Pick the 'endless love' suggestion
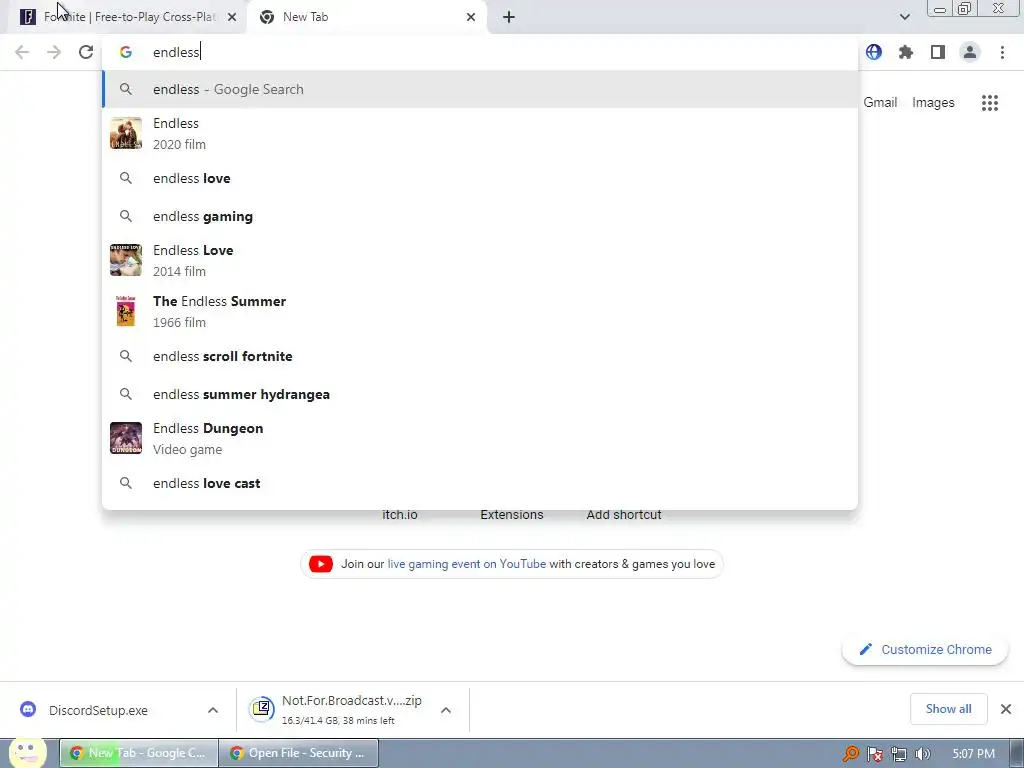Viewport: 1024px width, 768px height. coord(480,178)
